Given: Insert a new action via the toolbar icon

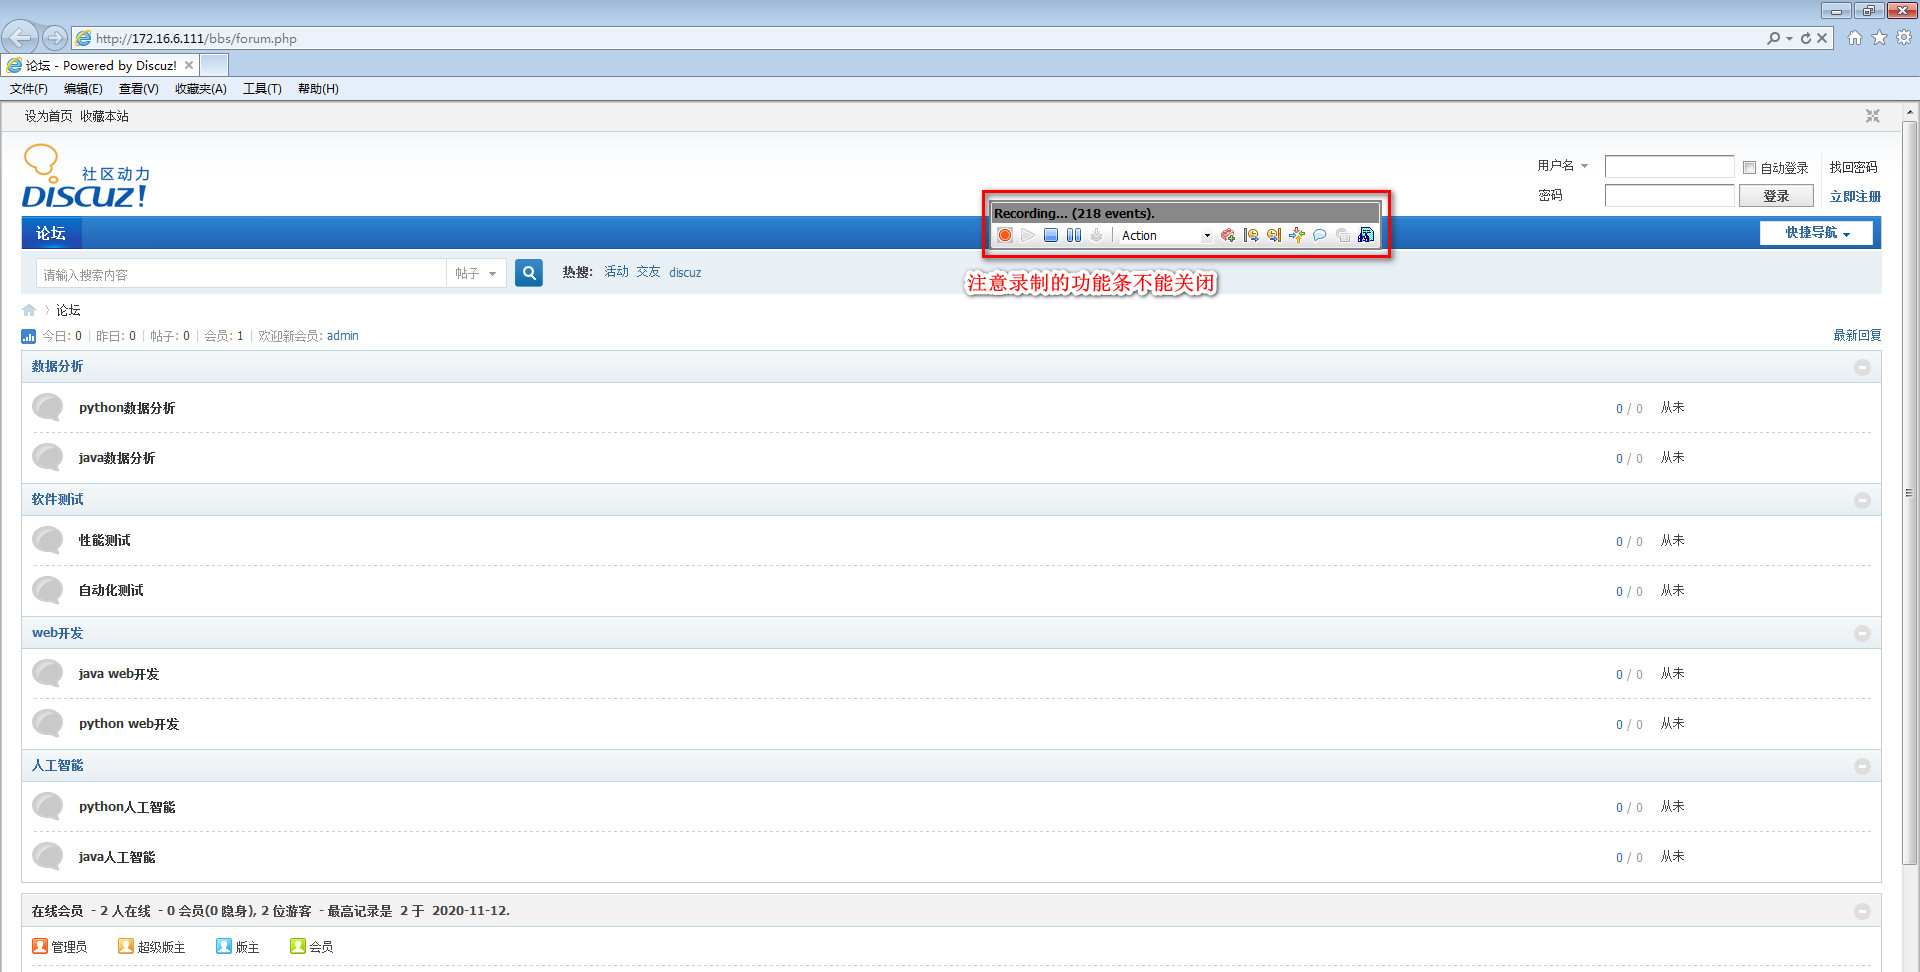Looking at the screenshot, I should tap(1228, 235).
